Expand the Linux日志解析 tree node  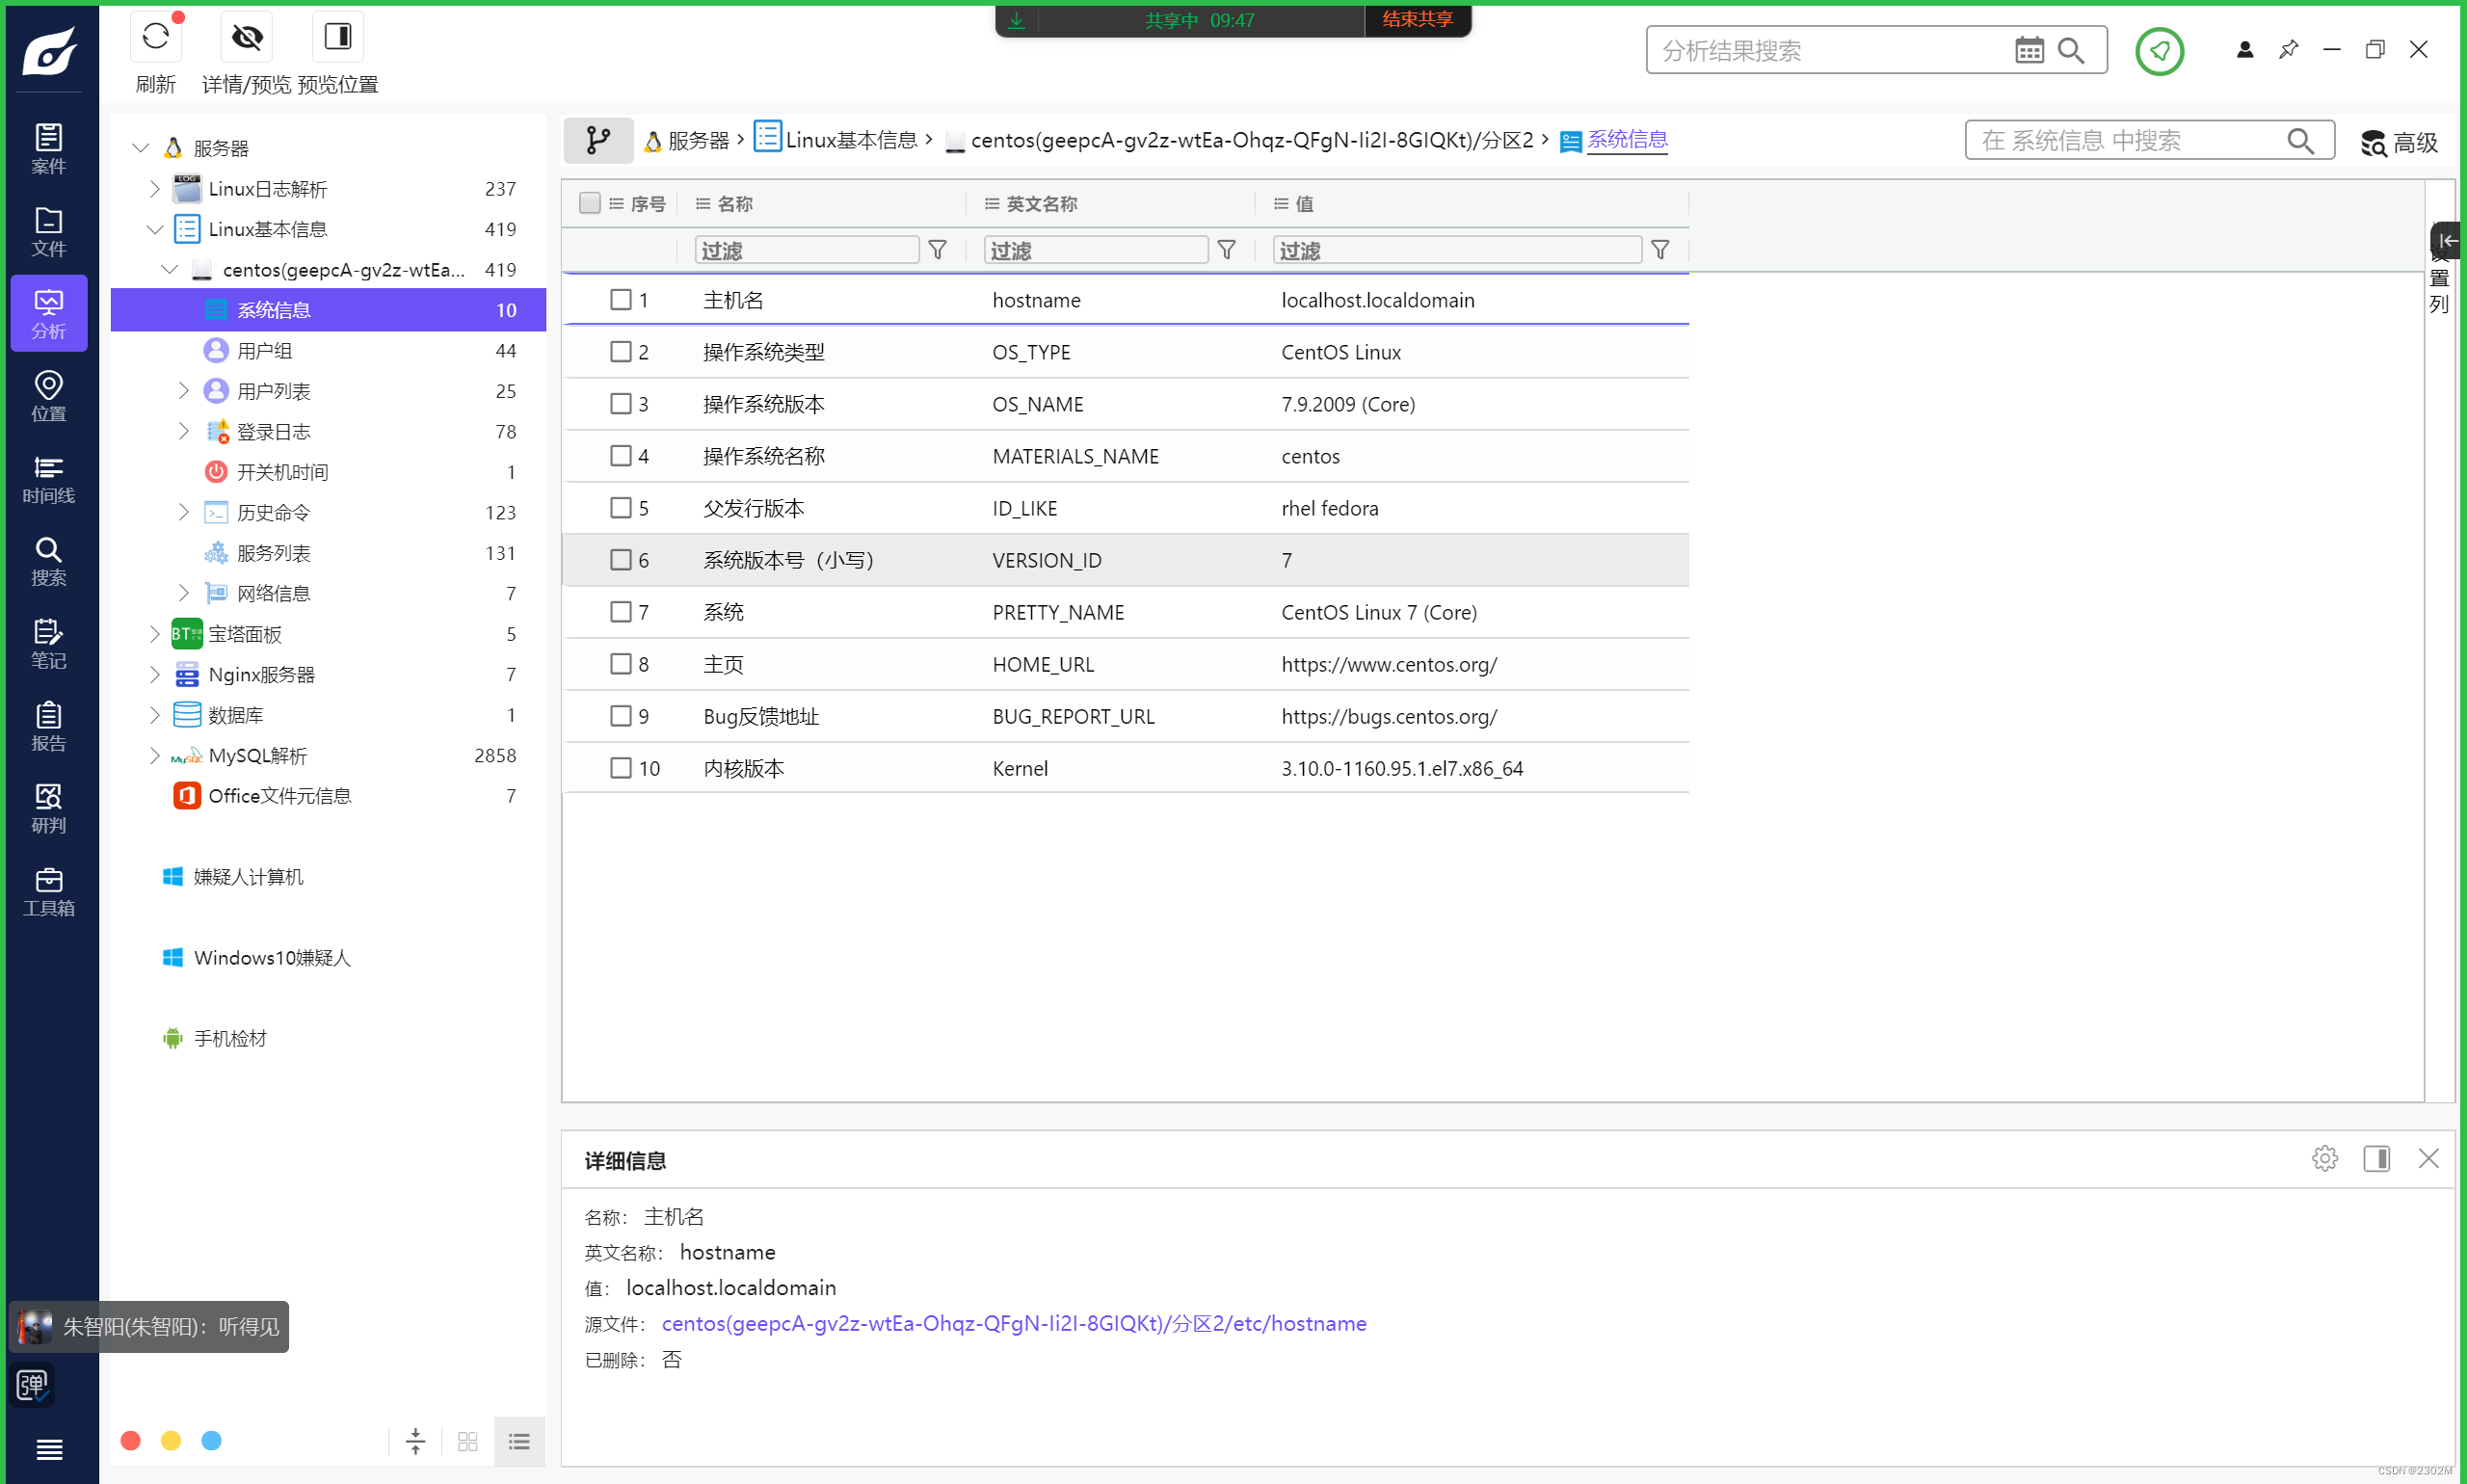(154, 189)
